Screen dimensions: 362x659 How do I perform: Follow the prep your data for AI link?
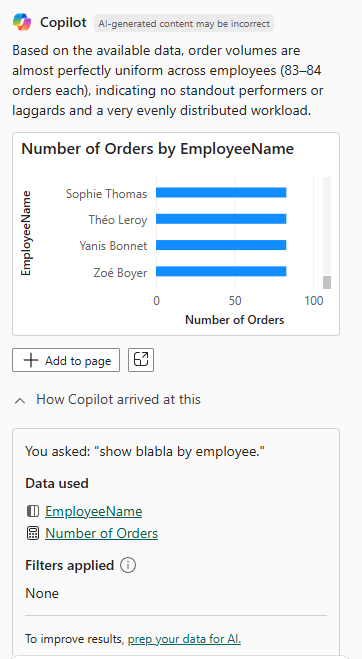[185, 639]
